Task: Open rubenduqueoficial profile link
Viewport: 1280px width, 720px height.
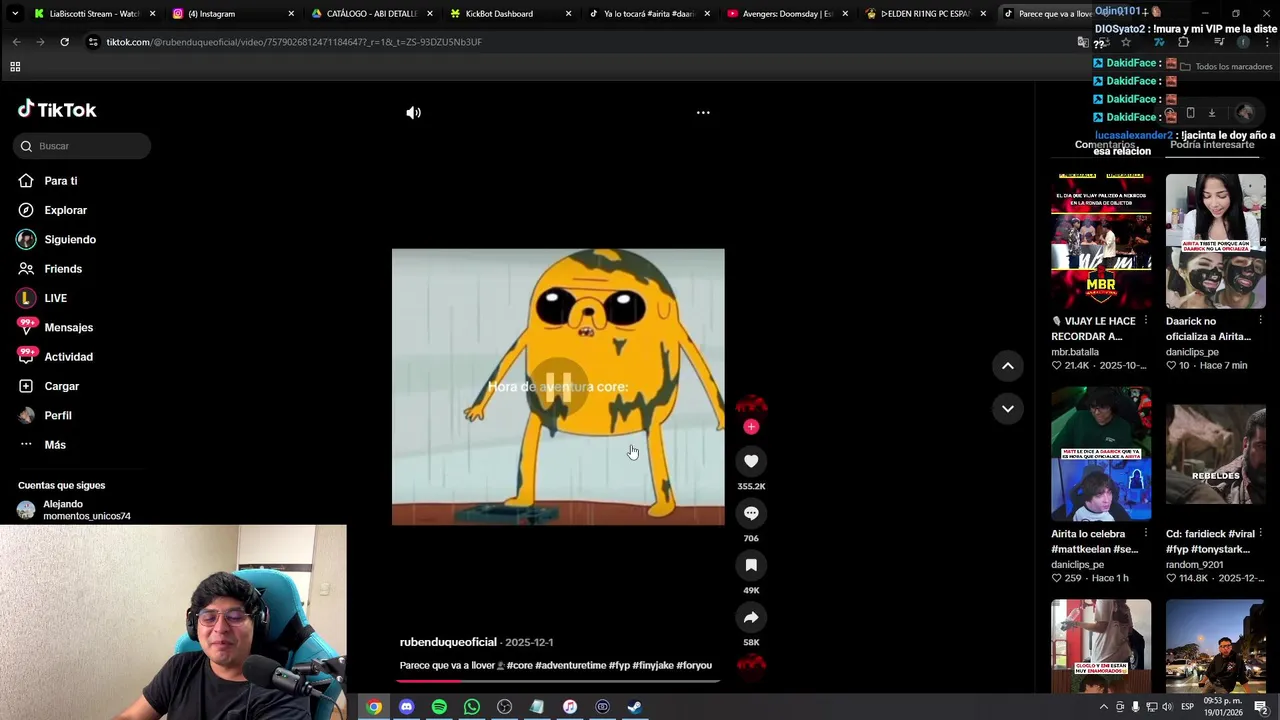Action: point(448,642)
